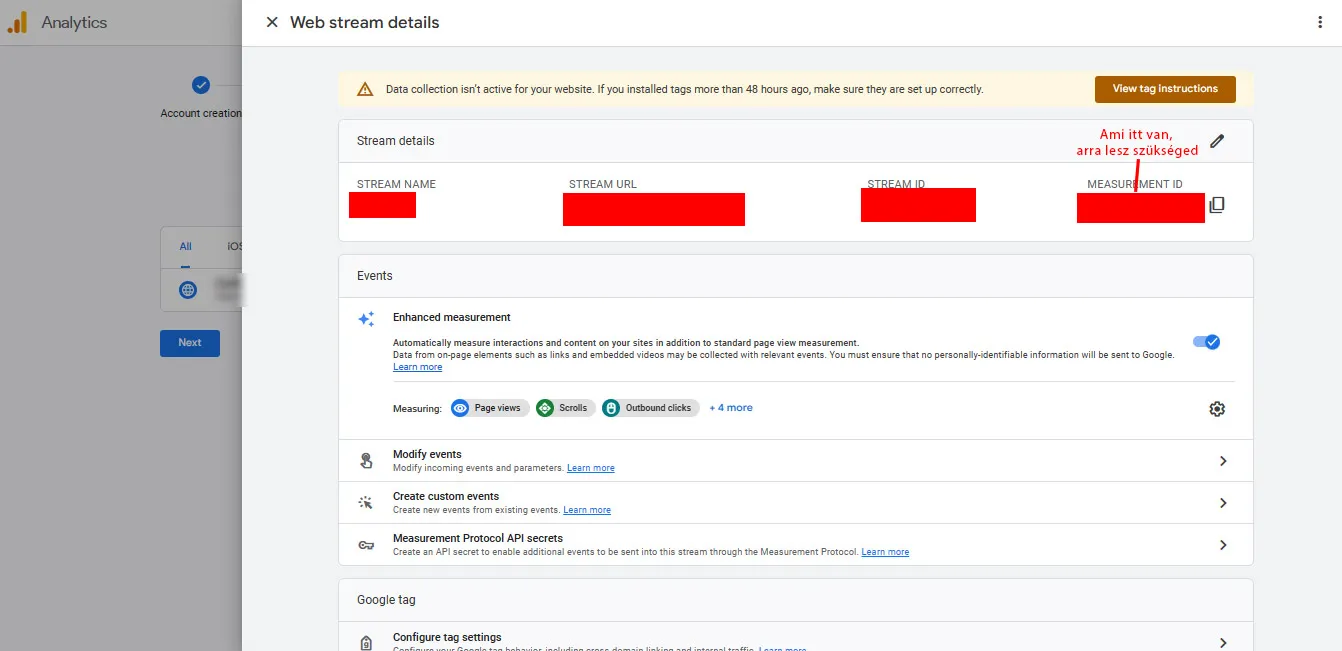The image size is (1342, 651).
Task: Open Learn more link under Enhanced measurement
Action: click(417, 367)
